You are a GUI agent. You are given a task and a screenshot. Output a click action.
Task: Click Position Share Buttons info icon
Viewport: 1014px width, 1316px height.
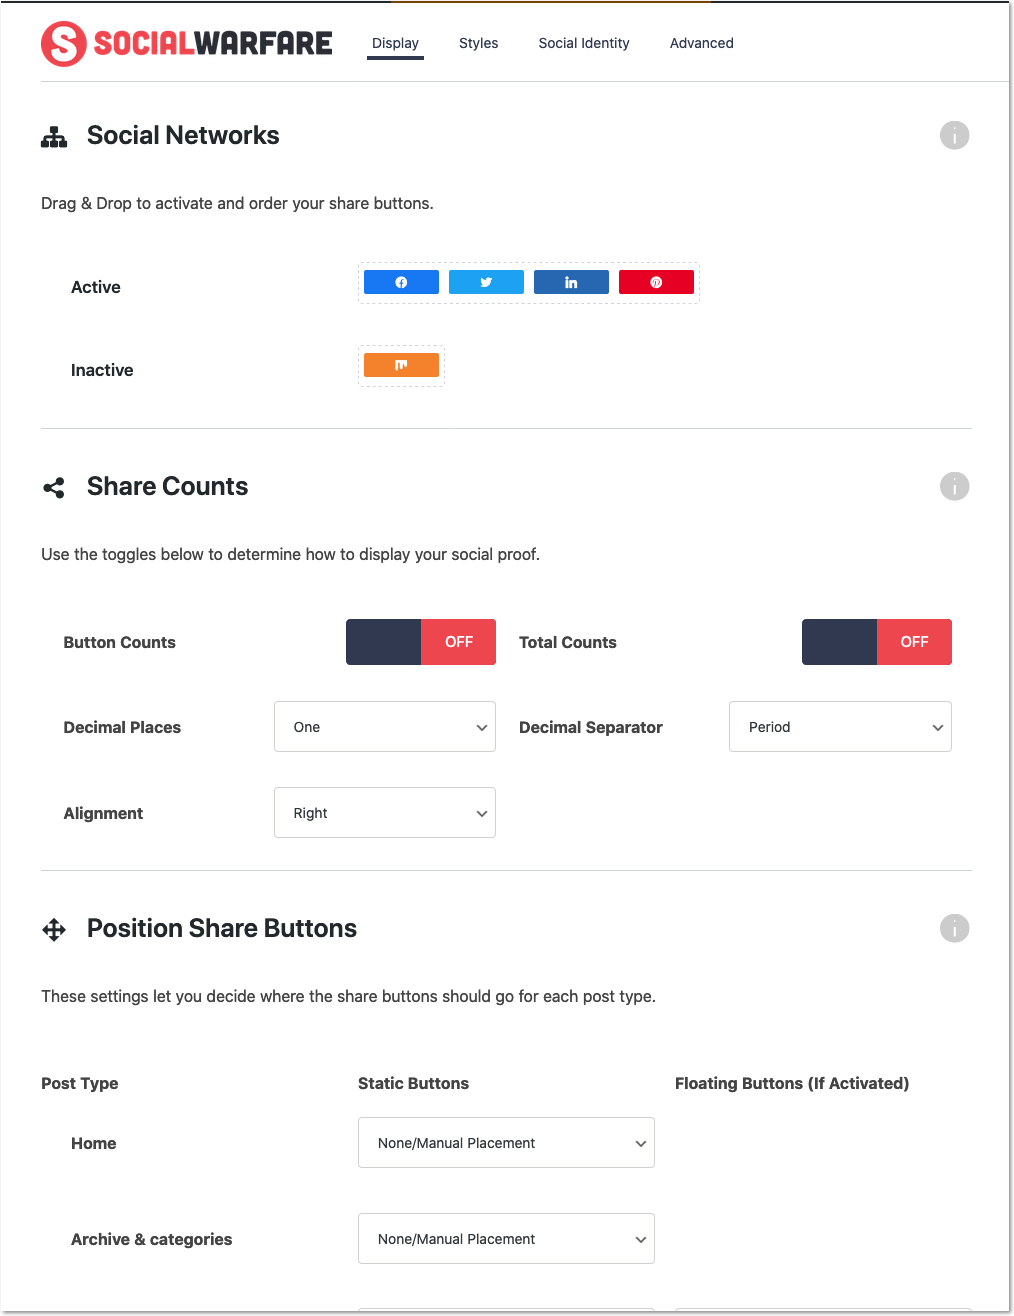tap(954, 928)
